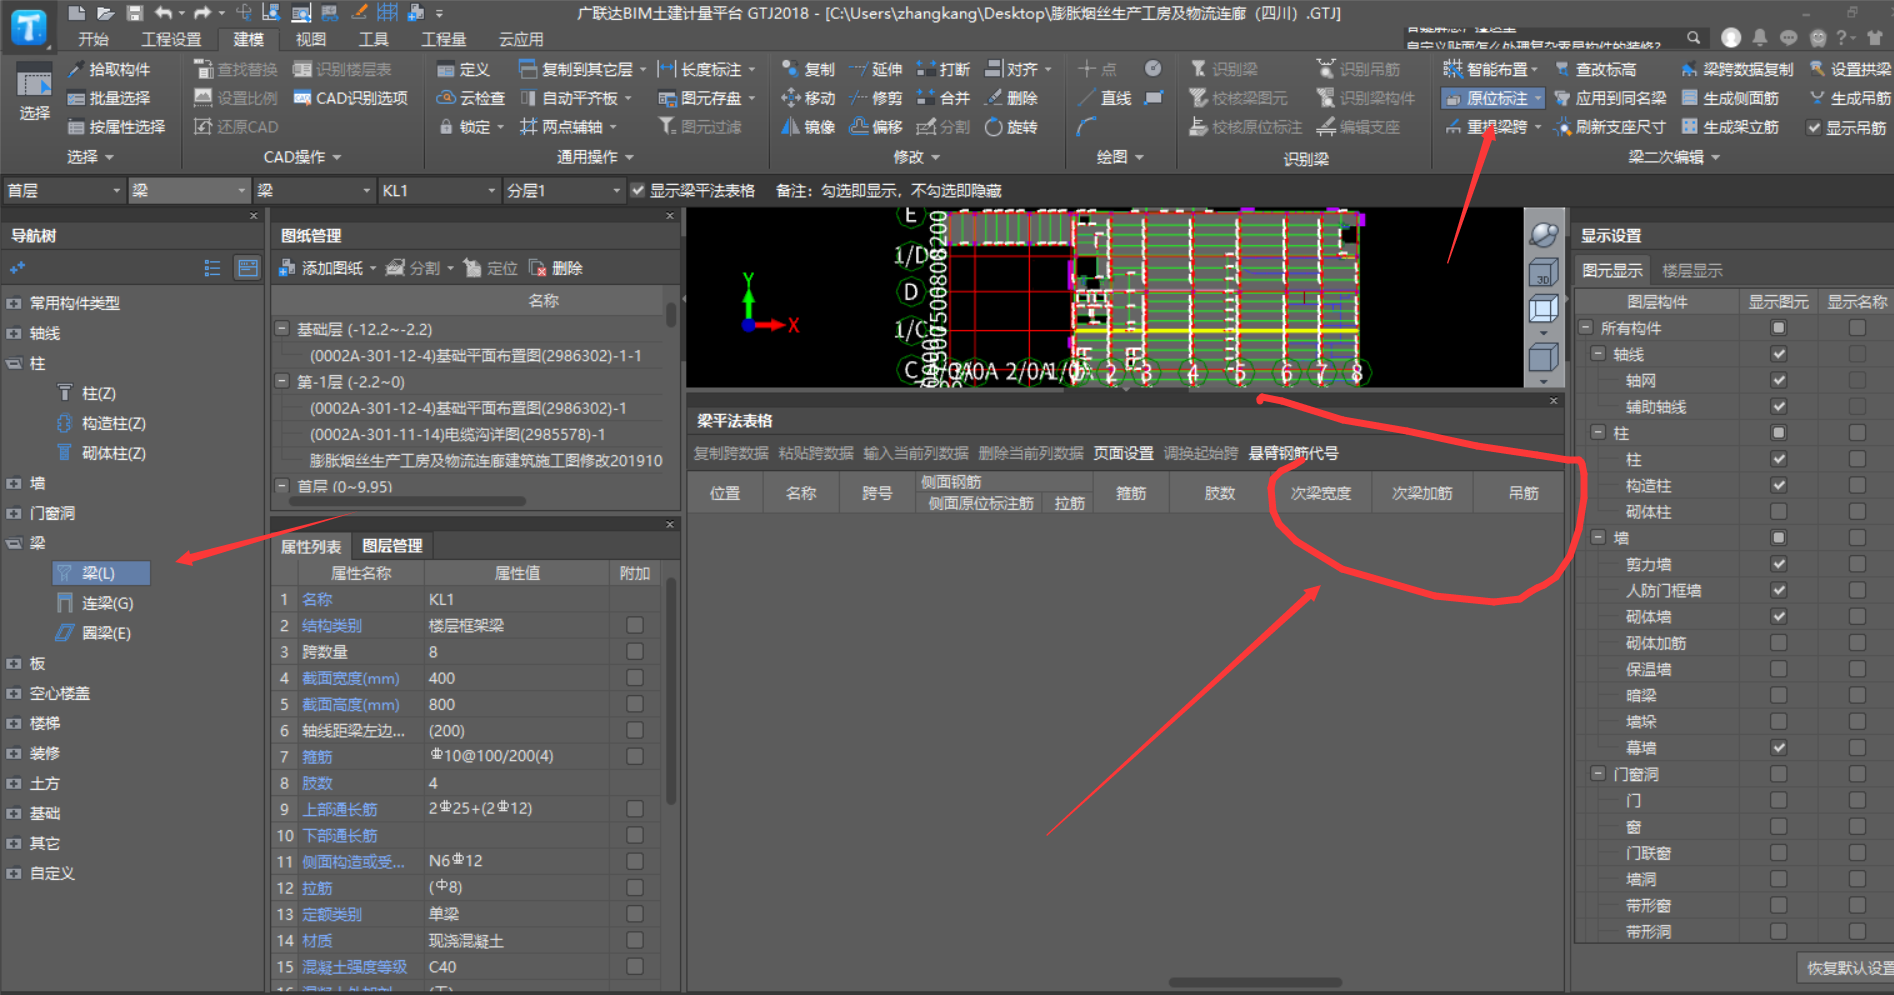Open 原位标注 dropdown in ribbon
The image size is (1894, 995).
tap(1538, 98)
